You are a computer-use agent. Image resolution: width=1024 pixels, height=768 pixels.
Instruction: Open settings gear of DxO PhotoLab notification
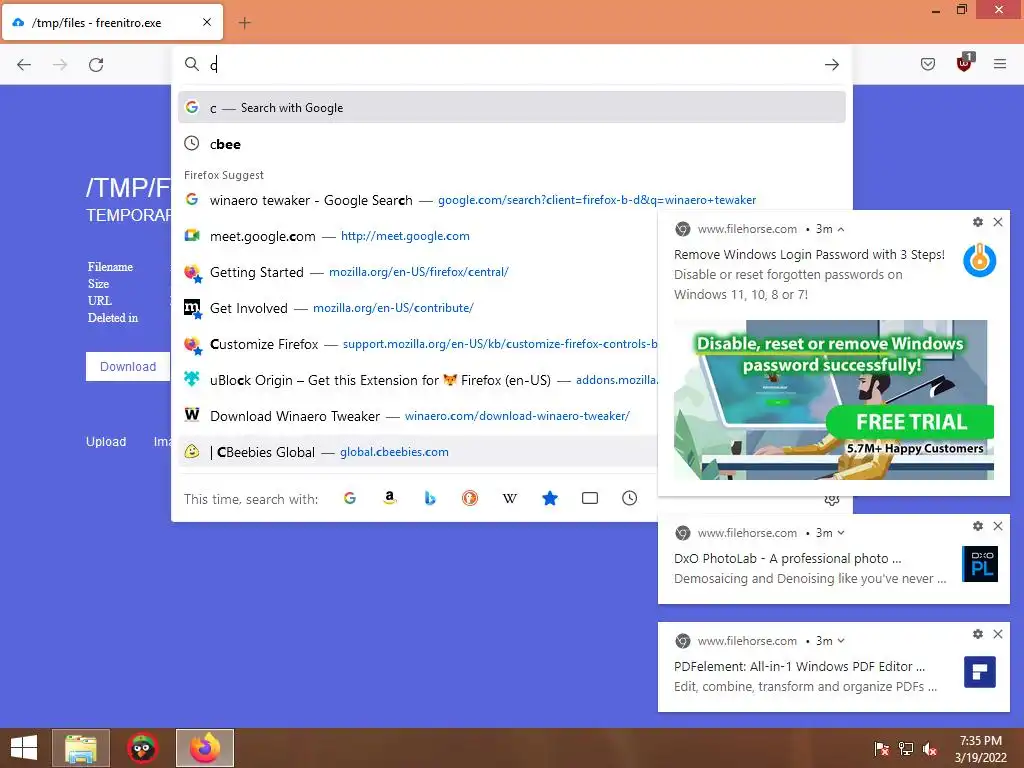(x=978, y=526)
